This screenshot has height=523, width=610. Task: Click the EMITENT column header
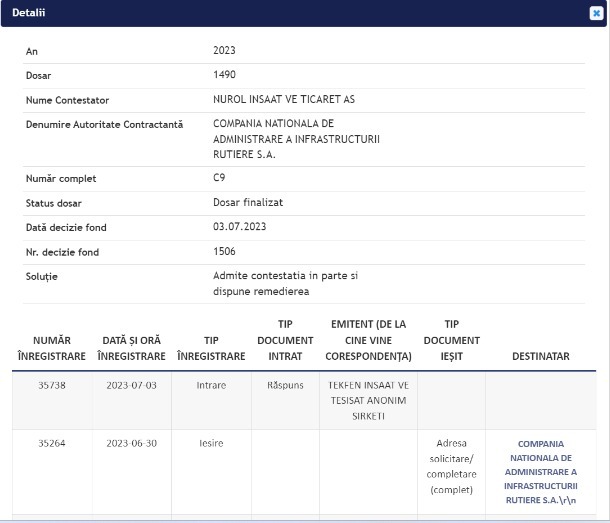tap(368, 340)
